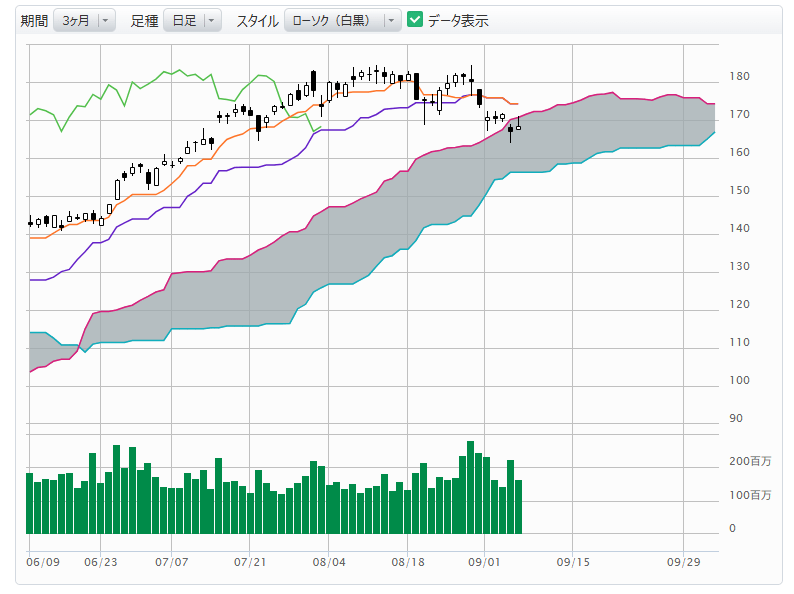The width and height of the screenshot is (794, 594).
Task: Click the 09/15 date axis label
Action: 573,562
